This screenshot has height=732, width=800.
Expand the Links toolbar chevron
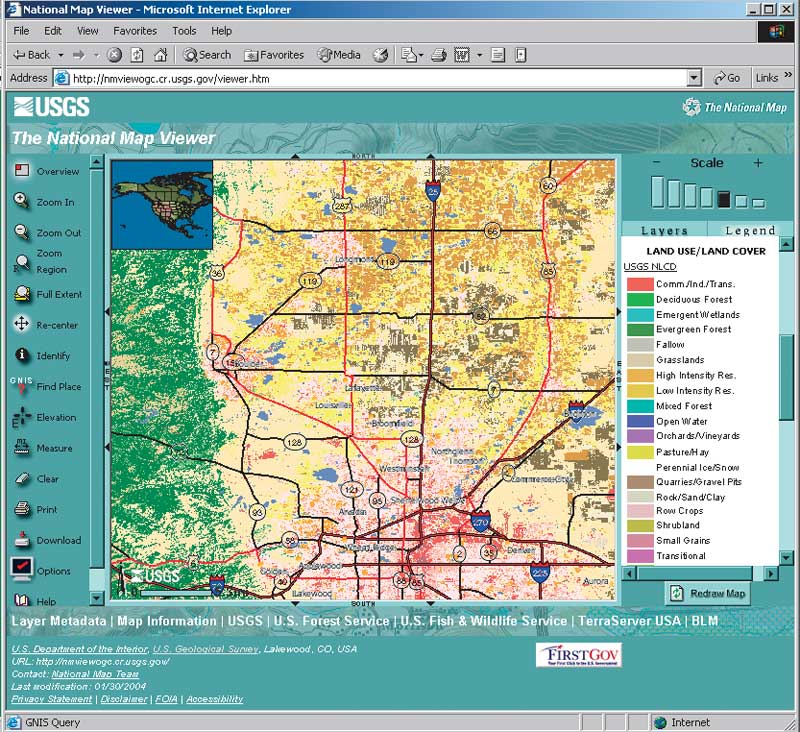pos(788,74)
